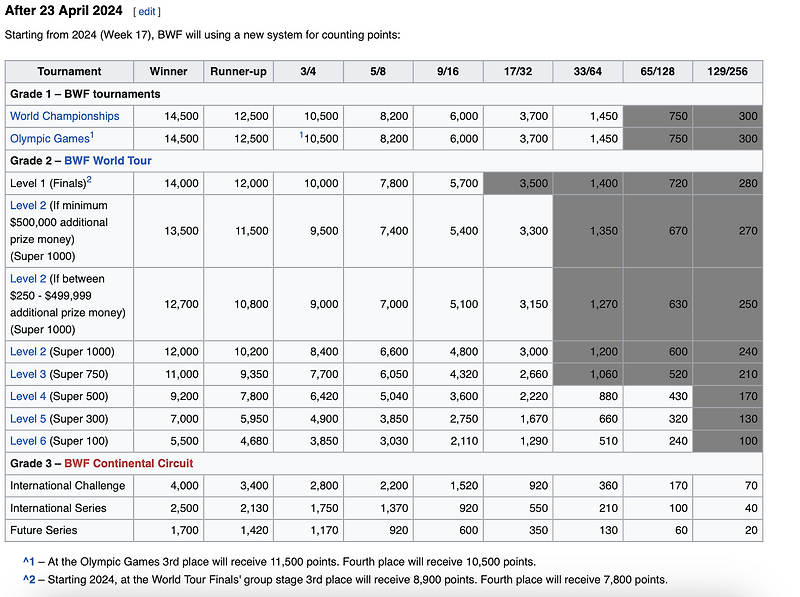Click footnote 1 superscript after Olympic Games
The height and width of the screenshot is (597, 800).
pyautogui.click(x=92, y=135)
